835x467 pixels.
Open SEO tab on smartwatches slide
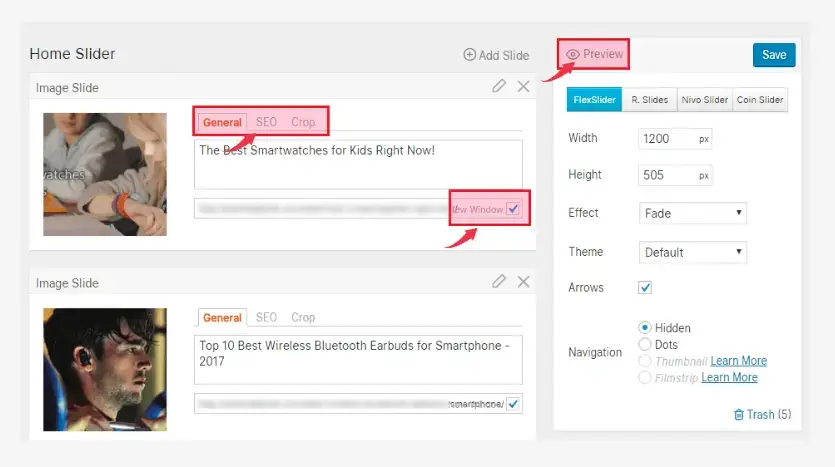pos(266,122)
